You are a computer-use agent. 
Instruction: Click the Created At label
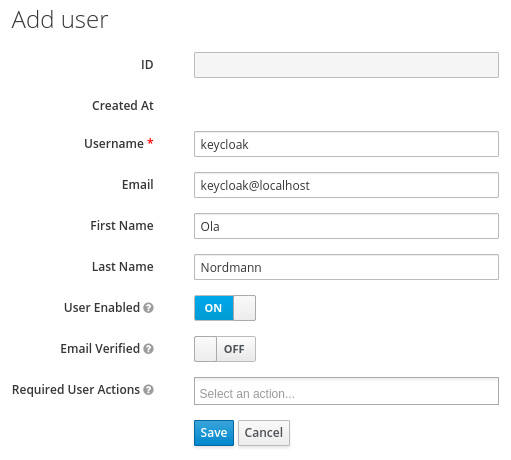pos(123,106)
